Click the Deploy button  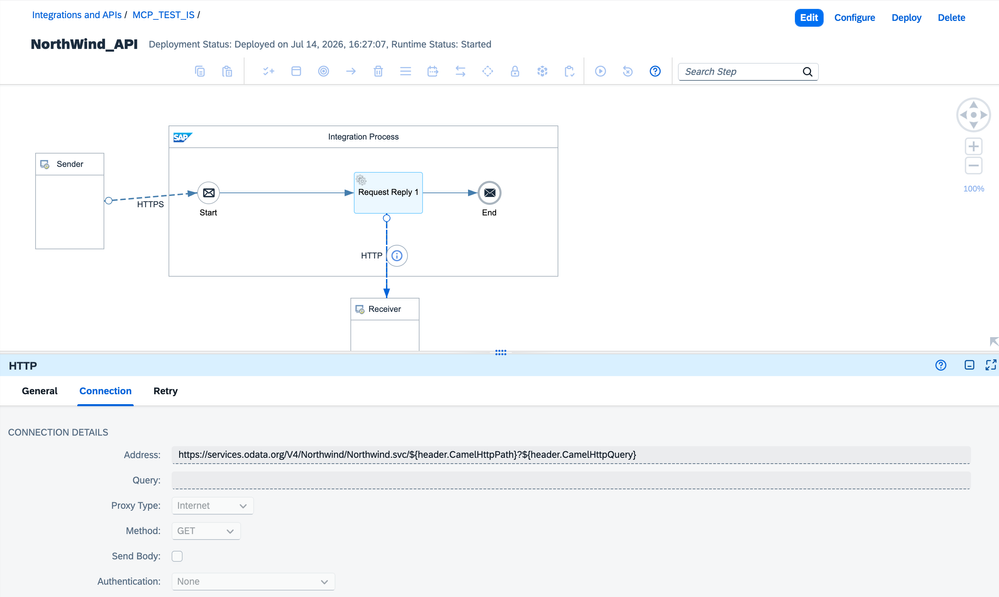coord(907,18)
